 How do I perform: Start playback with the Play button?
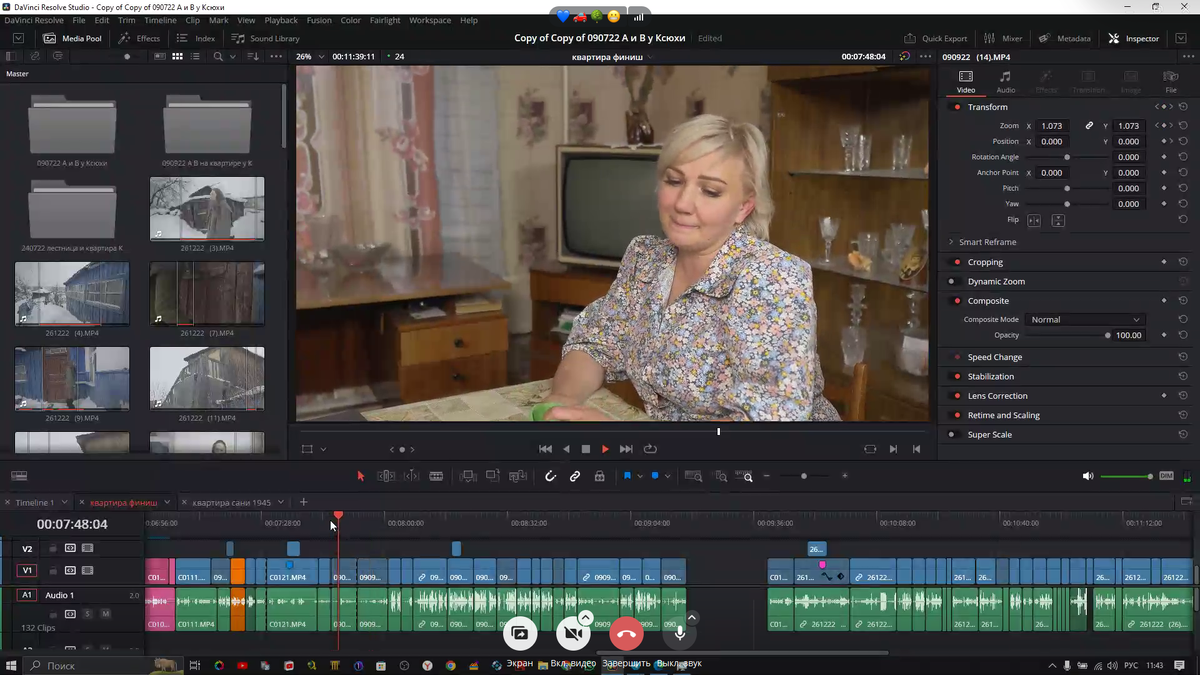point(605,449)
